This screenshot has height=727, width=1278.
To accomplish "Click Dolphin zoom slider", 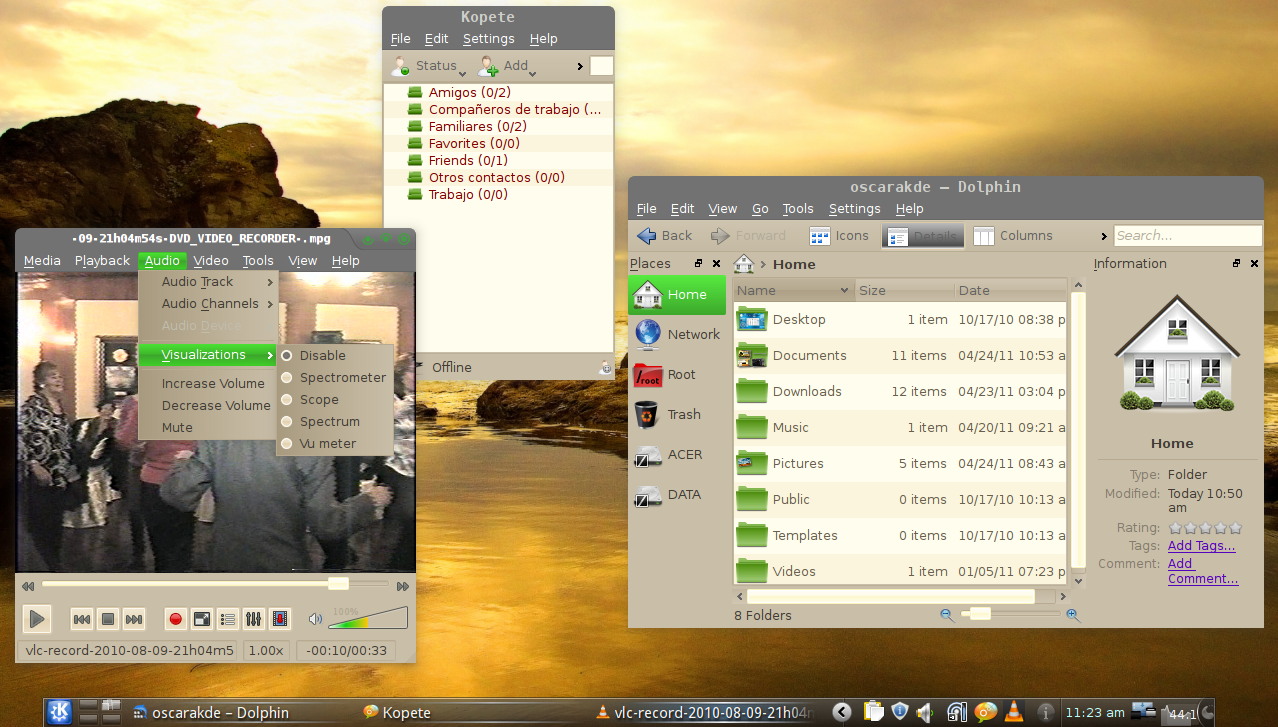I will pos(1010,614).
